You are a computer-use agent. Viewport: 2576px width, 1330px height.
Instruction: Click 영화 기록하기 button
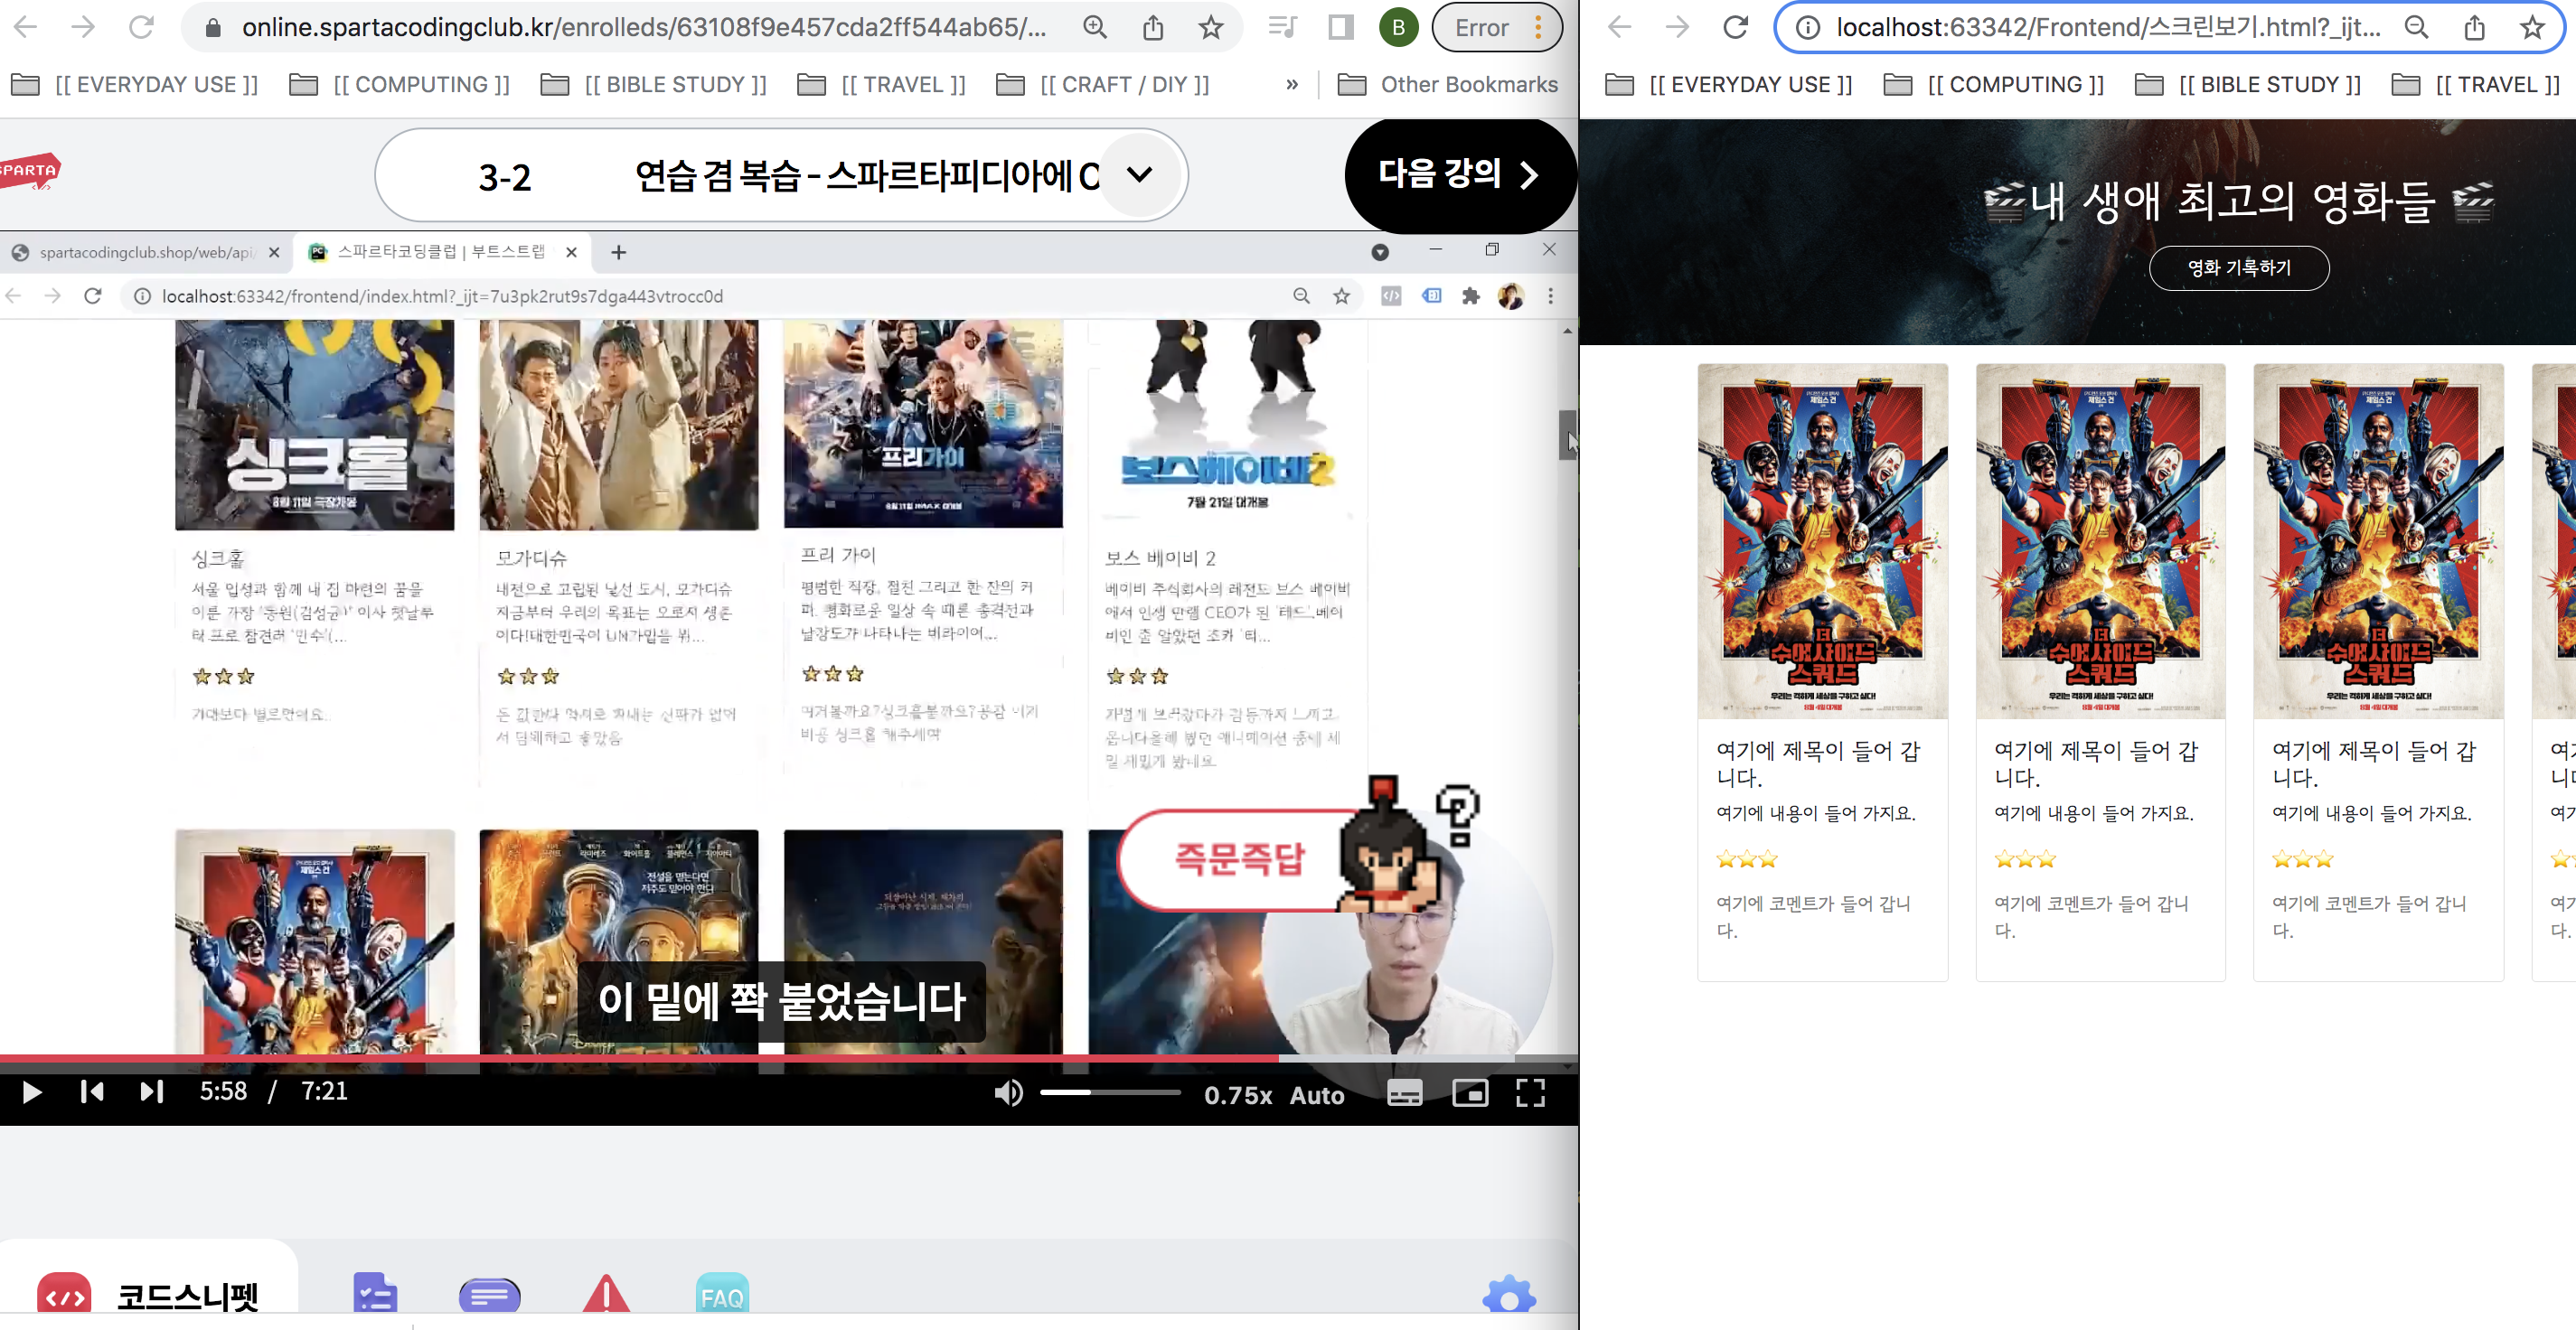(2238, 268)
